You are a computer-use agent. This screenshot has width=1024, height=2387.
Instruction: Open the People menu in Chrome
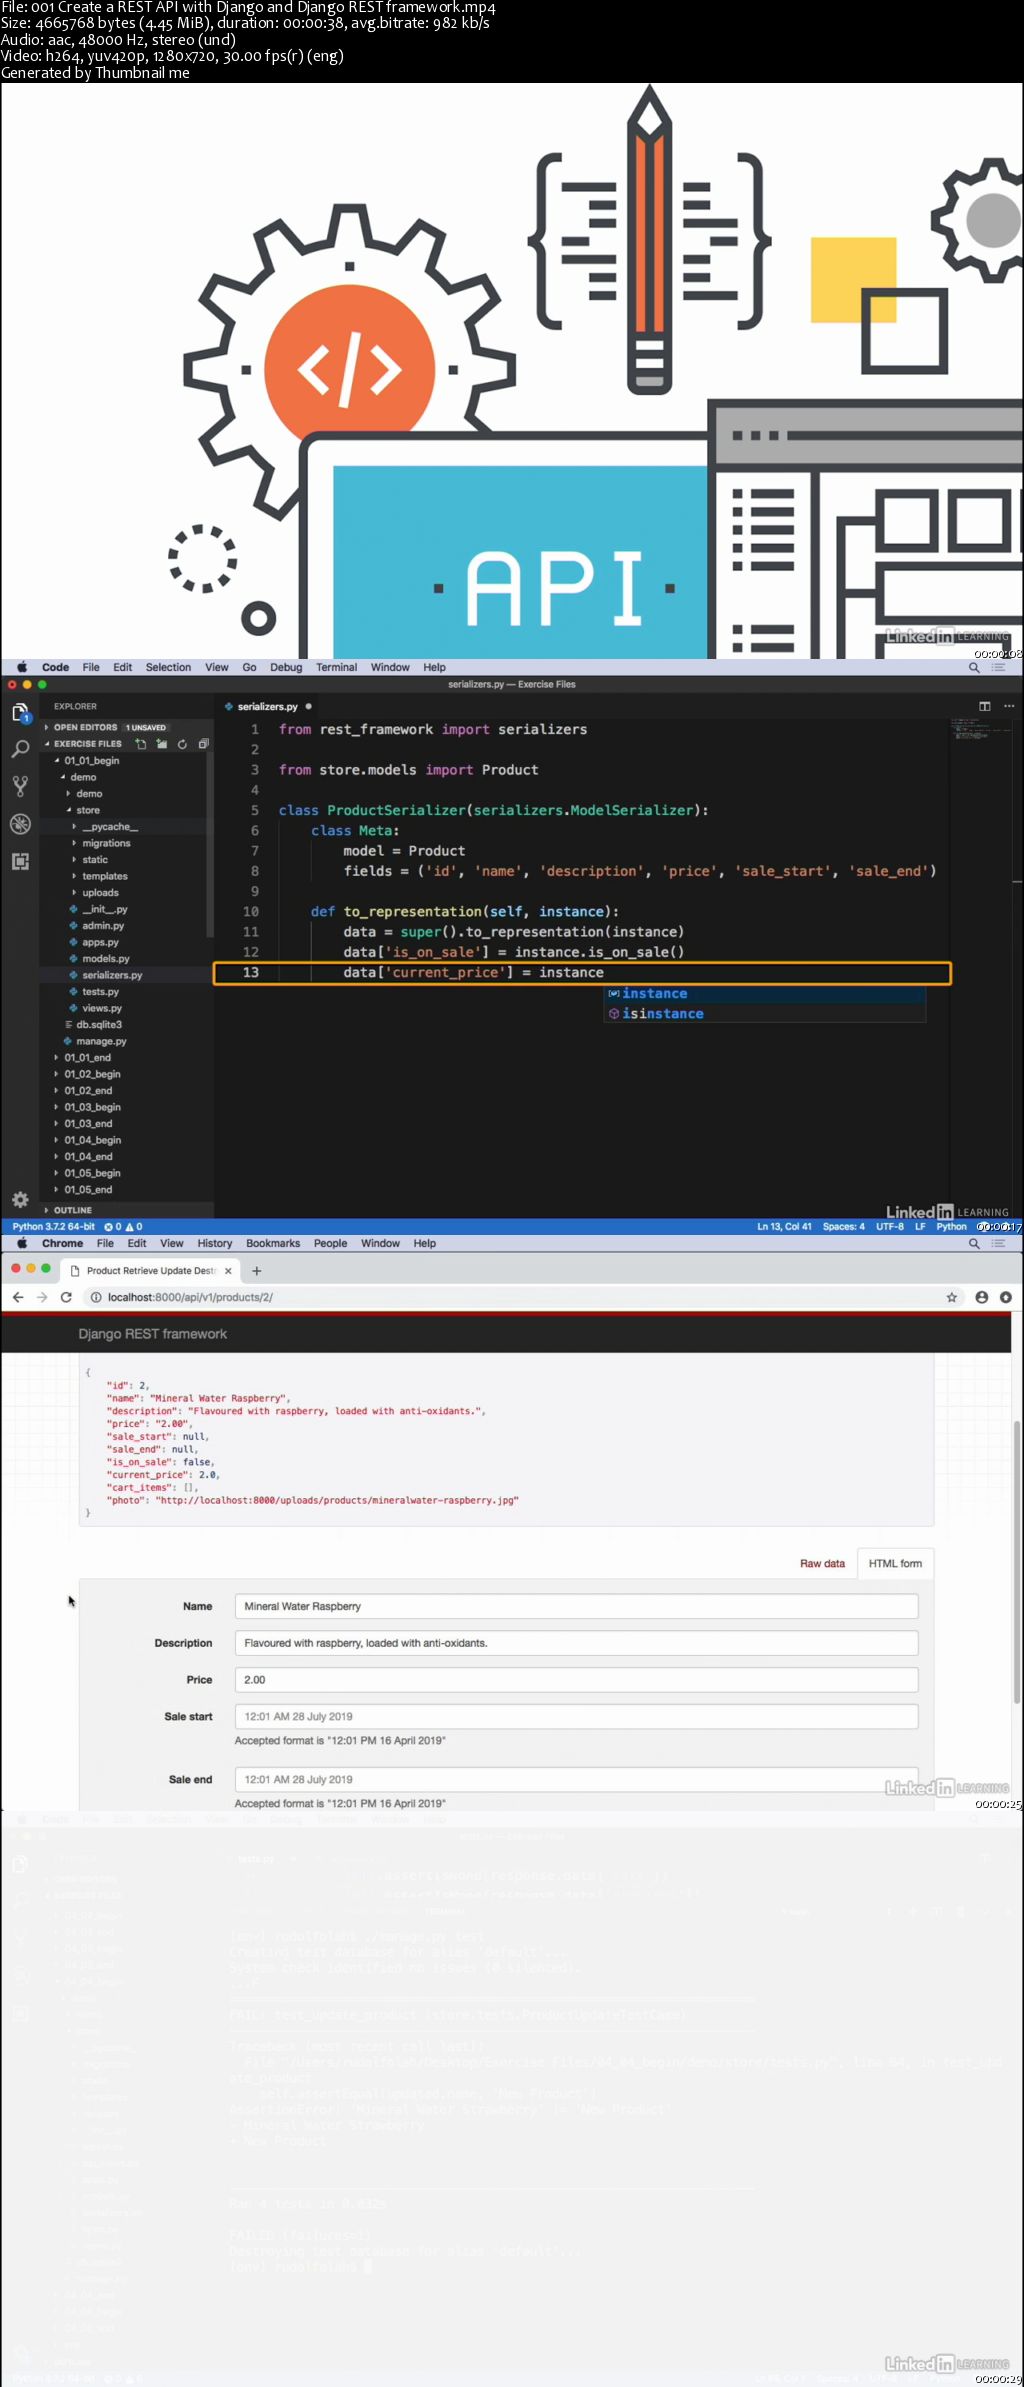[x=330, y=1243]
